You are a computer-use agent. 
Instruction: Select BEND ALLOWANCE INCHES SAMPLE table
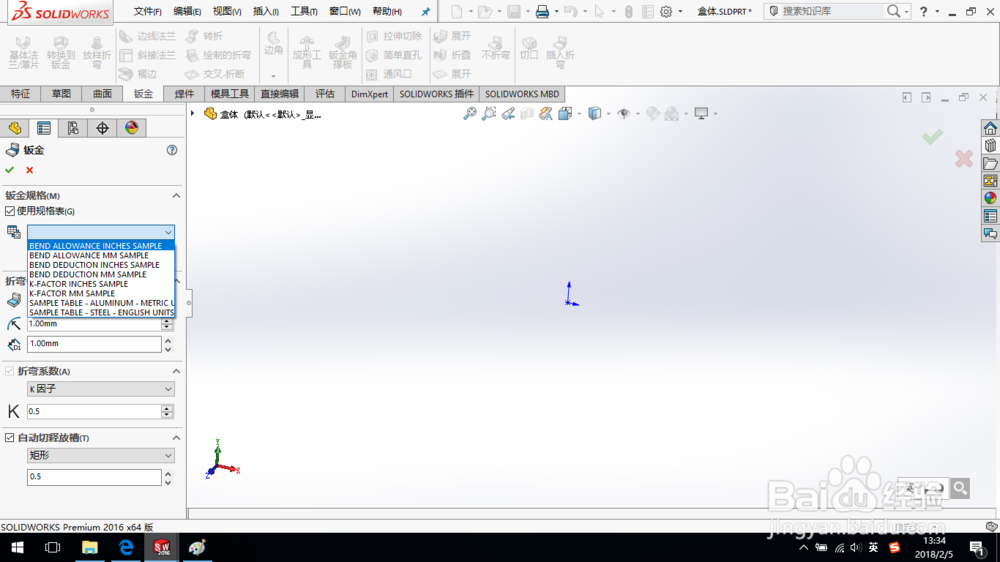pos(101,246)
